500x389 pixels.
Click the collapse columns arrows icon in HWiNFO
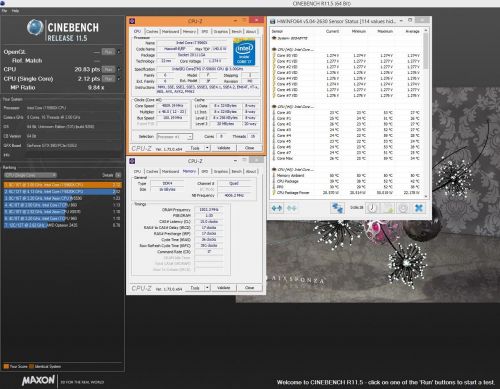pyautogui.click(x=291, y=208)
